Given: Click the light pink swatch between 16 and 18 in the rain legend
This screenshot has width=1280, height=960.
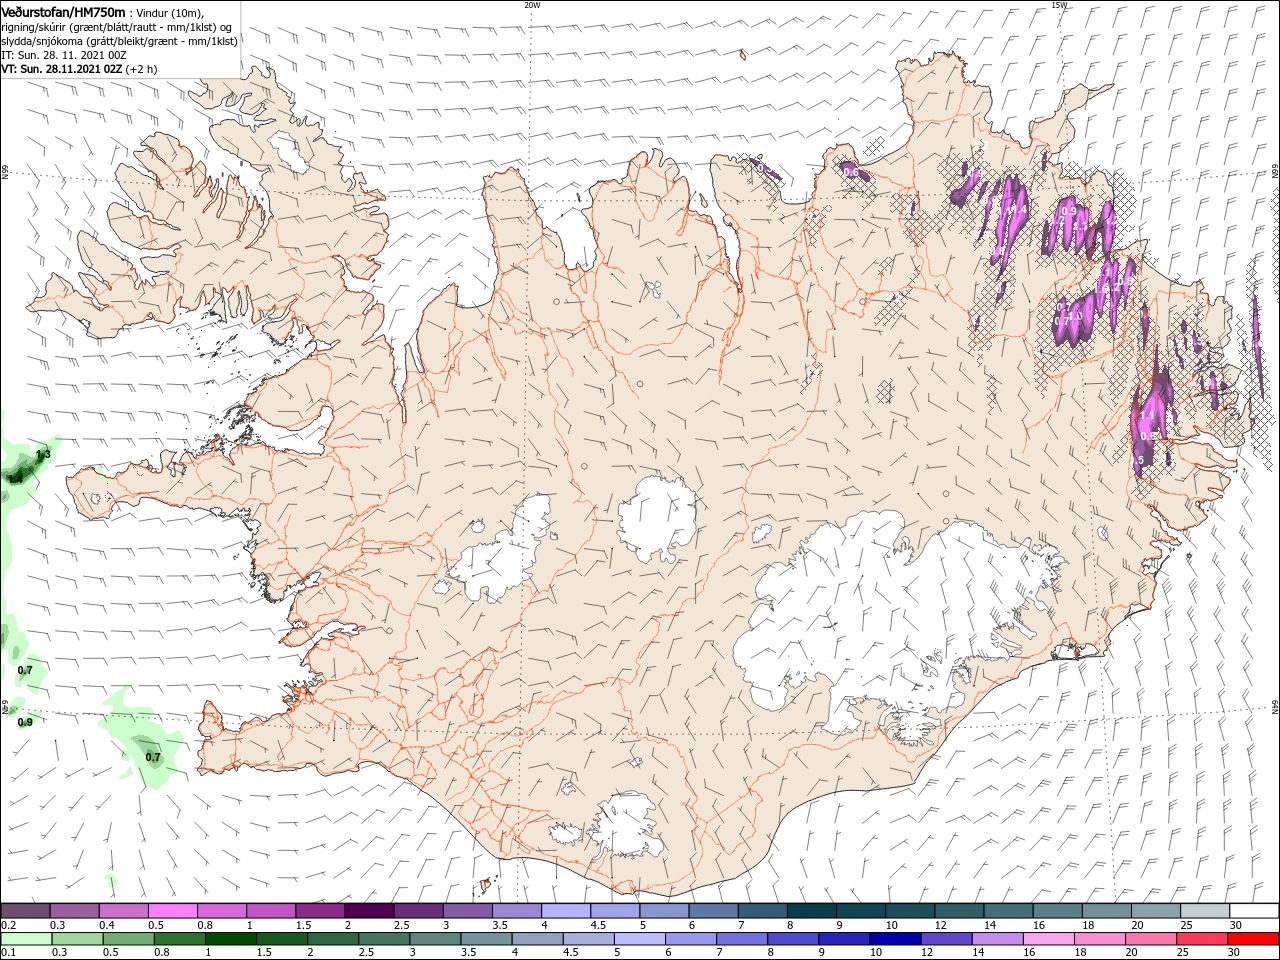Looking at the screenshot, I should (x=1048, y=939).
